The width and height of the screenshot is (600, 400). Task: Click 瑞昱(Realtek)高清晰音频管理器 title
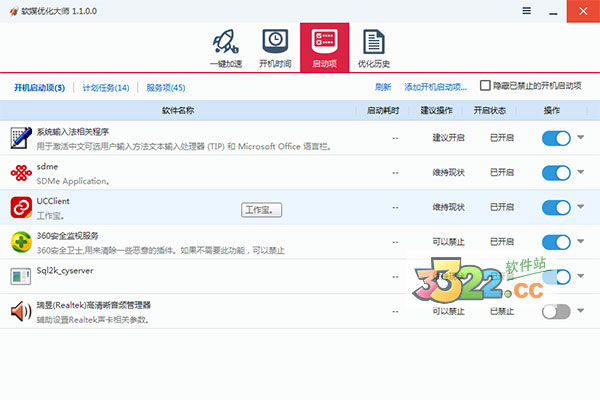pos(94,305)
